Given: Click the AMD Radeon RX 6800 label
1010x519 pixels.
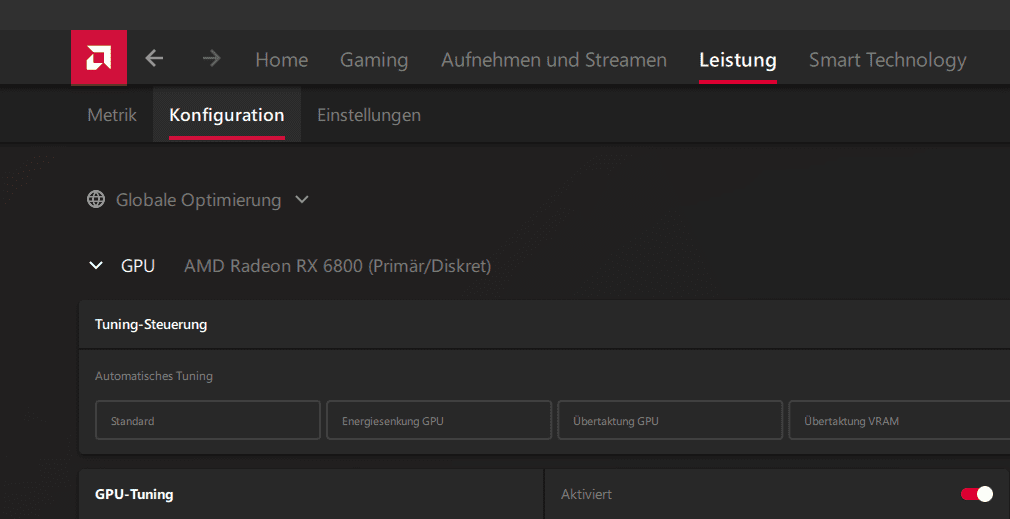Looking at the screenshot, I should [338, 265].
